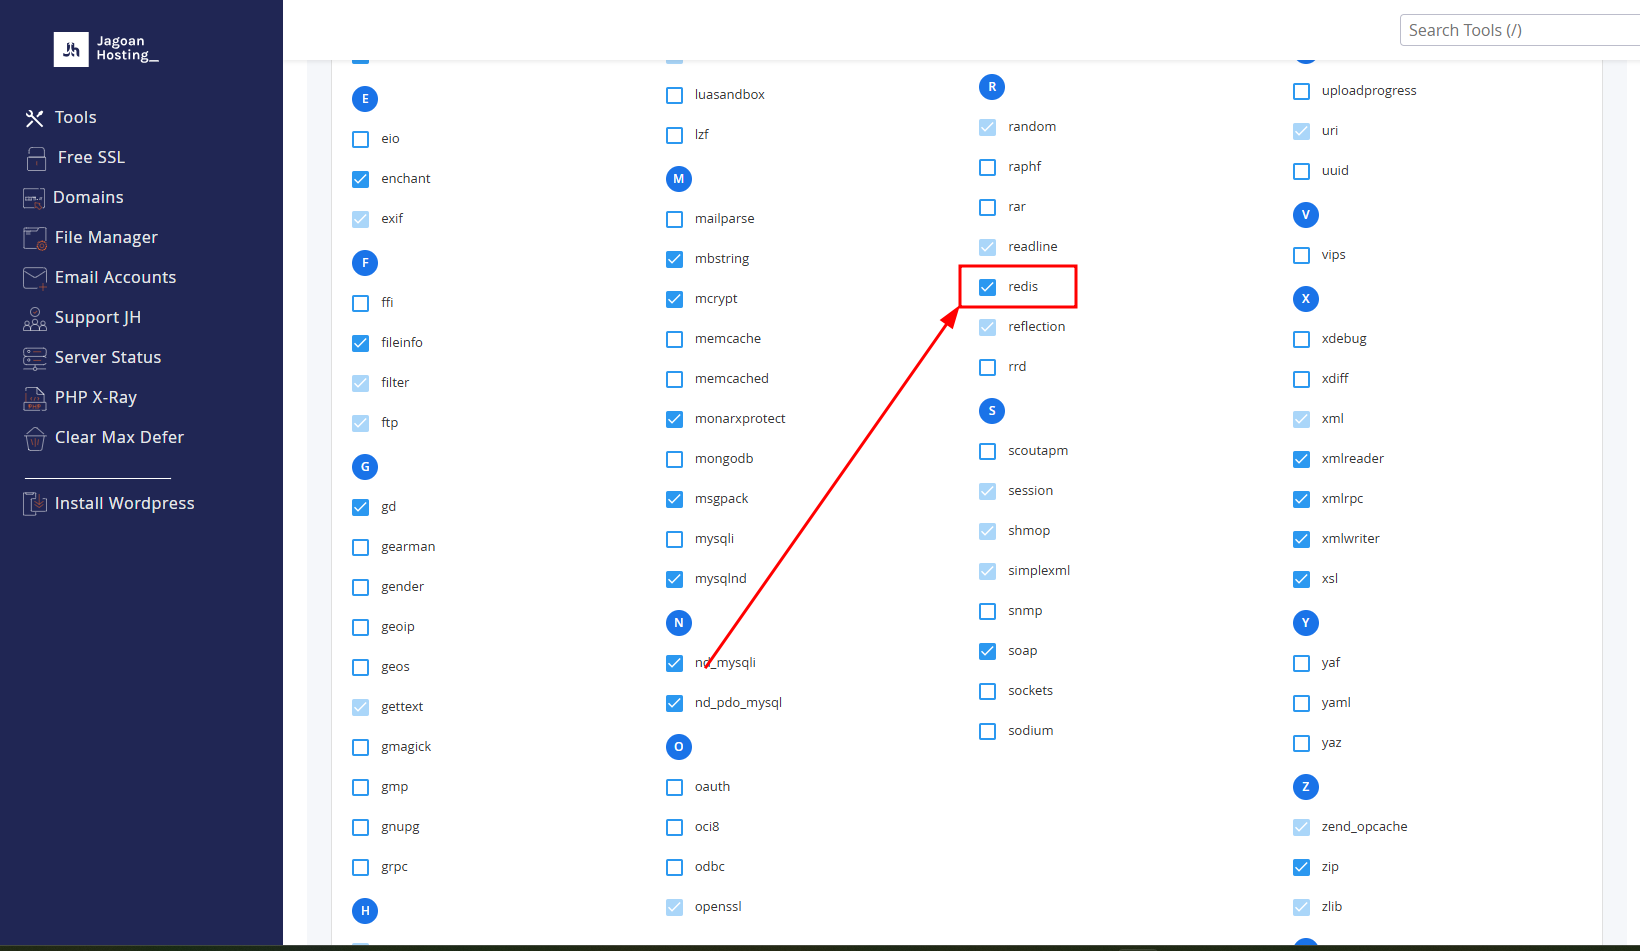Click the Jagoan Hosting logo

pos(106,49)
